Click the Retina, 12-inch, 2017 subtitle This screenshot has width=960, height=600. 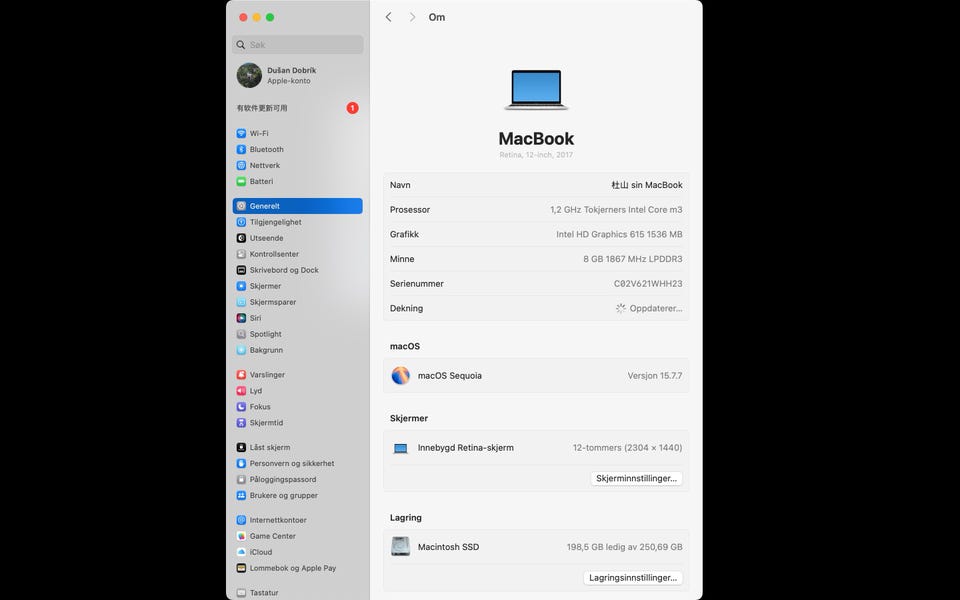(x=536, y=155)
